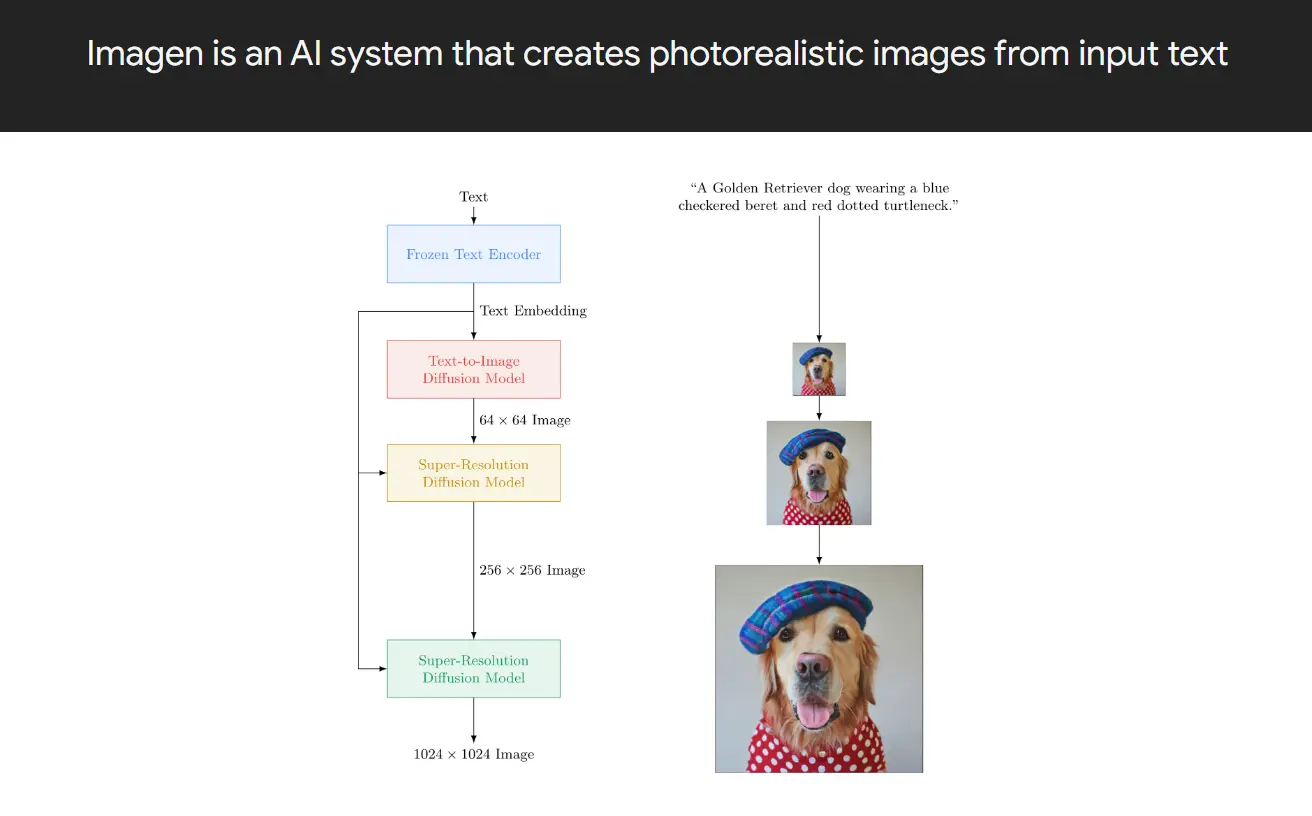The image size is (1312, 816).
Task: Click the arrowhead entering green box from left
Action: (382, 668)
